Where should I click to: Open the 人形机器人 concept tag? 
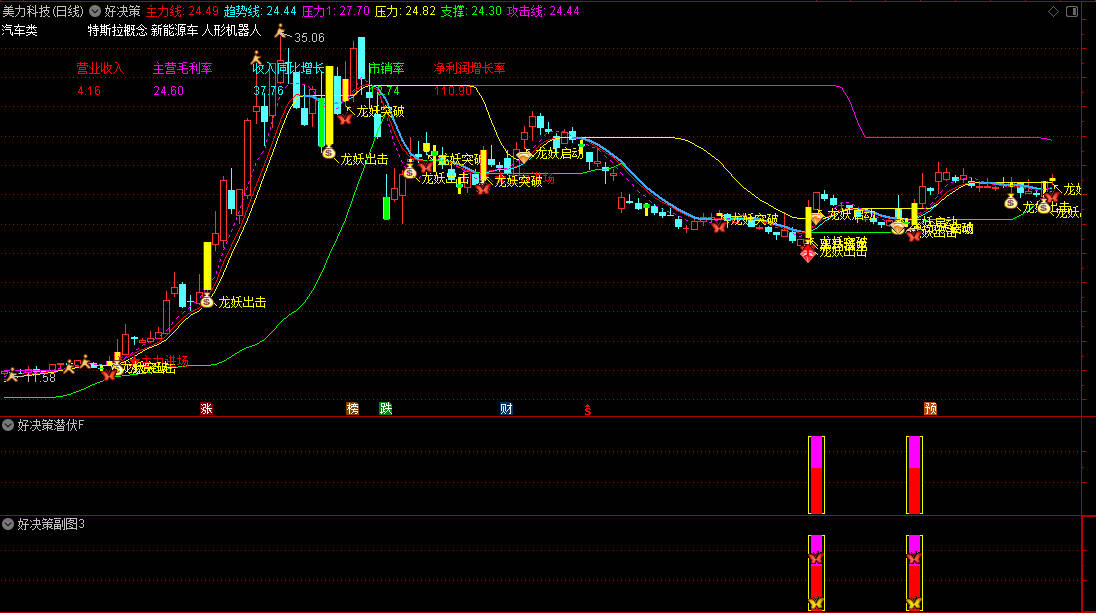tap(231, 31)
